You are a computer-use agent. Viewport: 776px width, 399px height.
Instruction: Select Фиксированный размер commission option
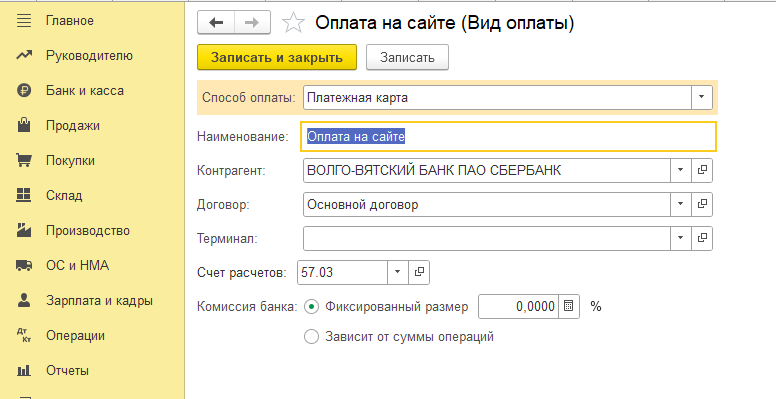pos(311,307)
